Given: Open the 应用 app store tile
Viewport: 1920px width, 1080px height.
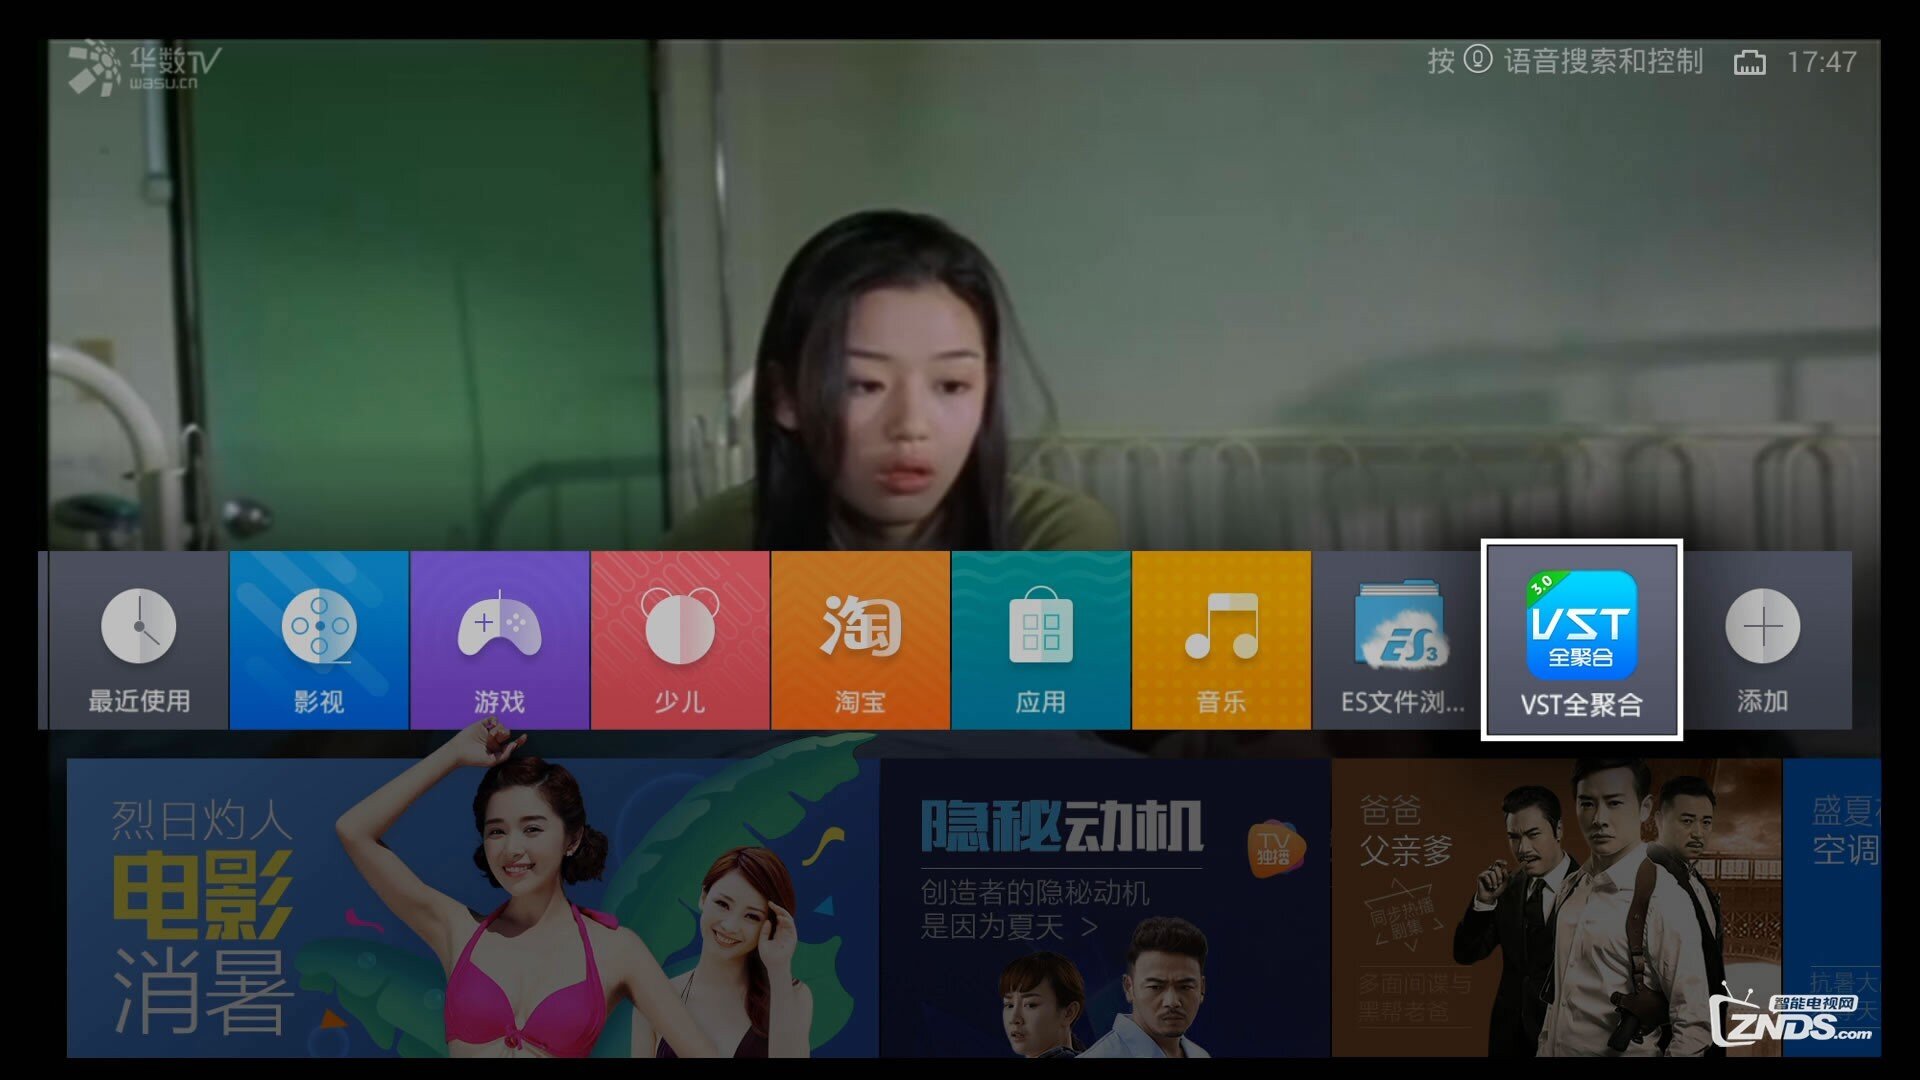Looking at the screenshot, I should point(1041,640).
